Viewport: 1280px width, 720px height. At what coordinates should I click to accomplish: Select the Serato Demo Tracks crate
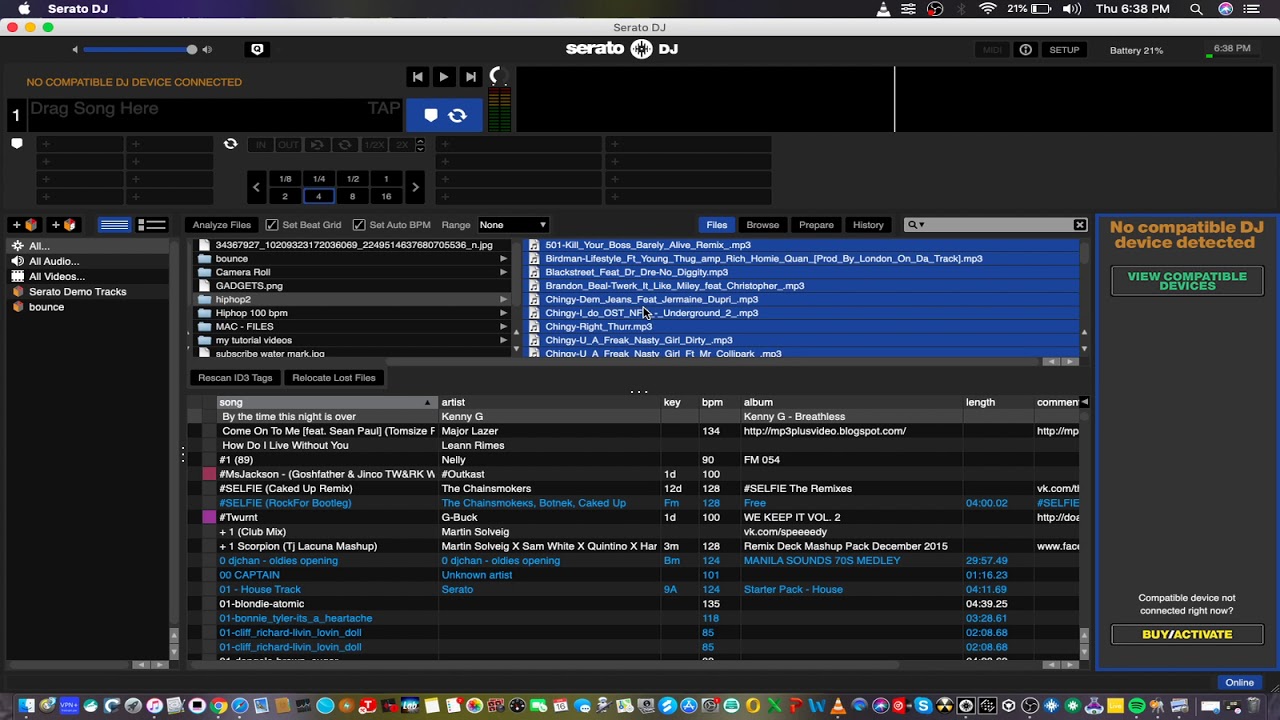77,292
